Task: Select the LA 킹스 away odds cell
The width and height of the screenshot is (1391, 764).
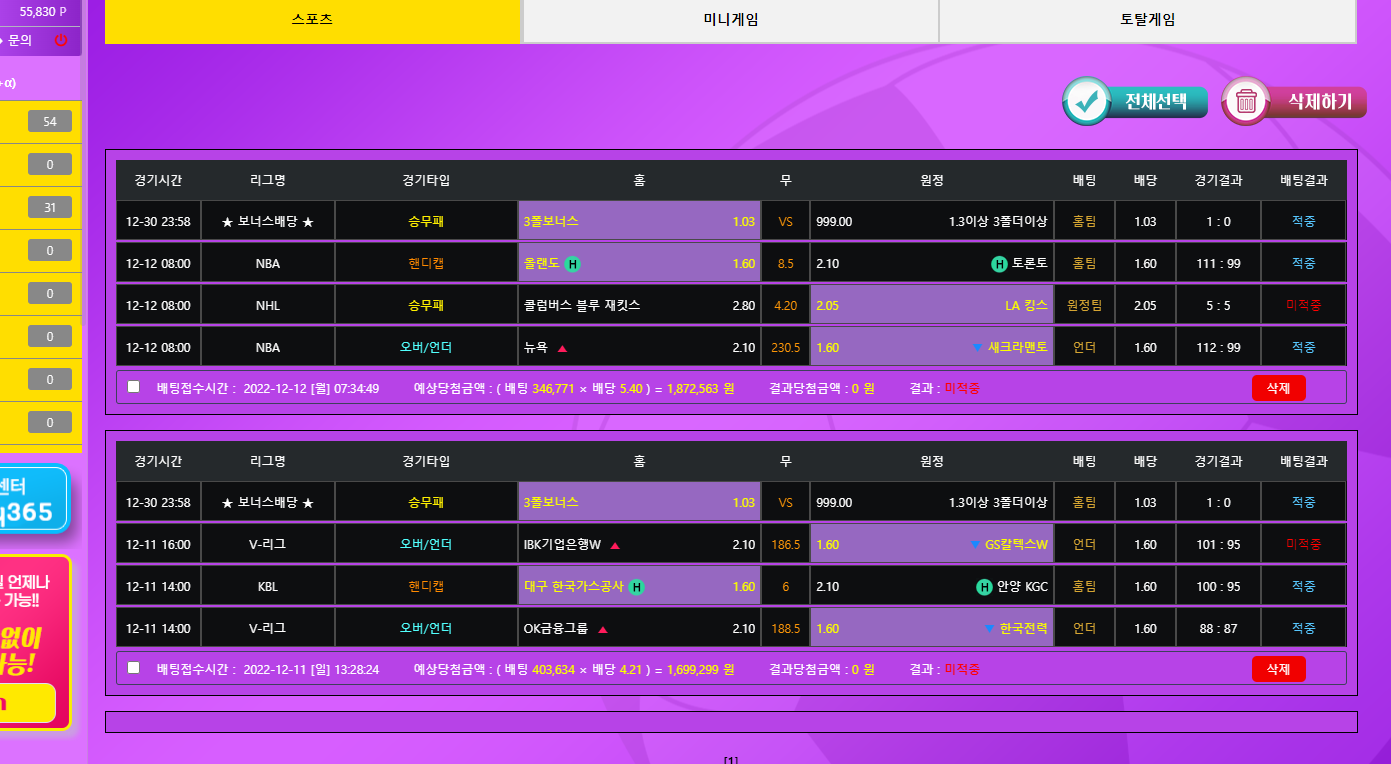Action: pos(931,306)
